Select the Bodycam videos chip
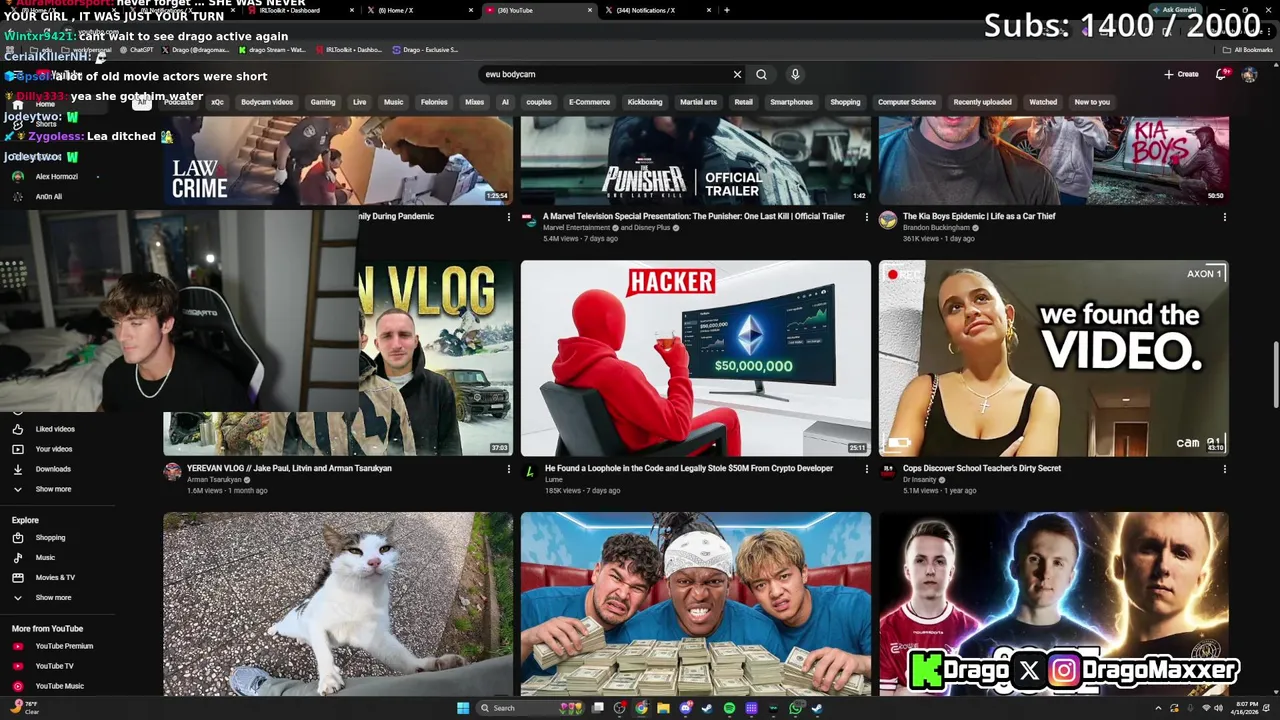The image size is (1280, 720). click(x=267, y=102)
